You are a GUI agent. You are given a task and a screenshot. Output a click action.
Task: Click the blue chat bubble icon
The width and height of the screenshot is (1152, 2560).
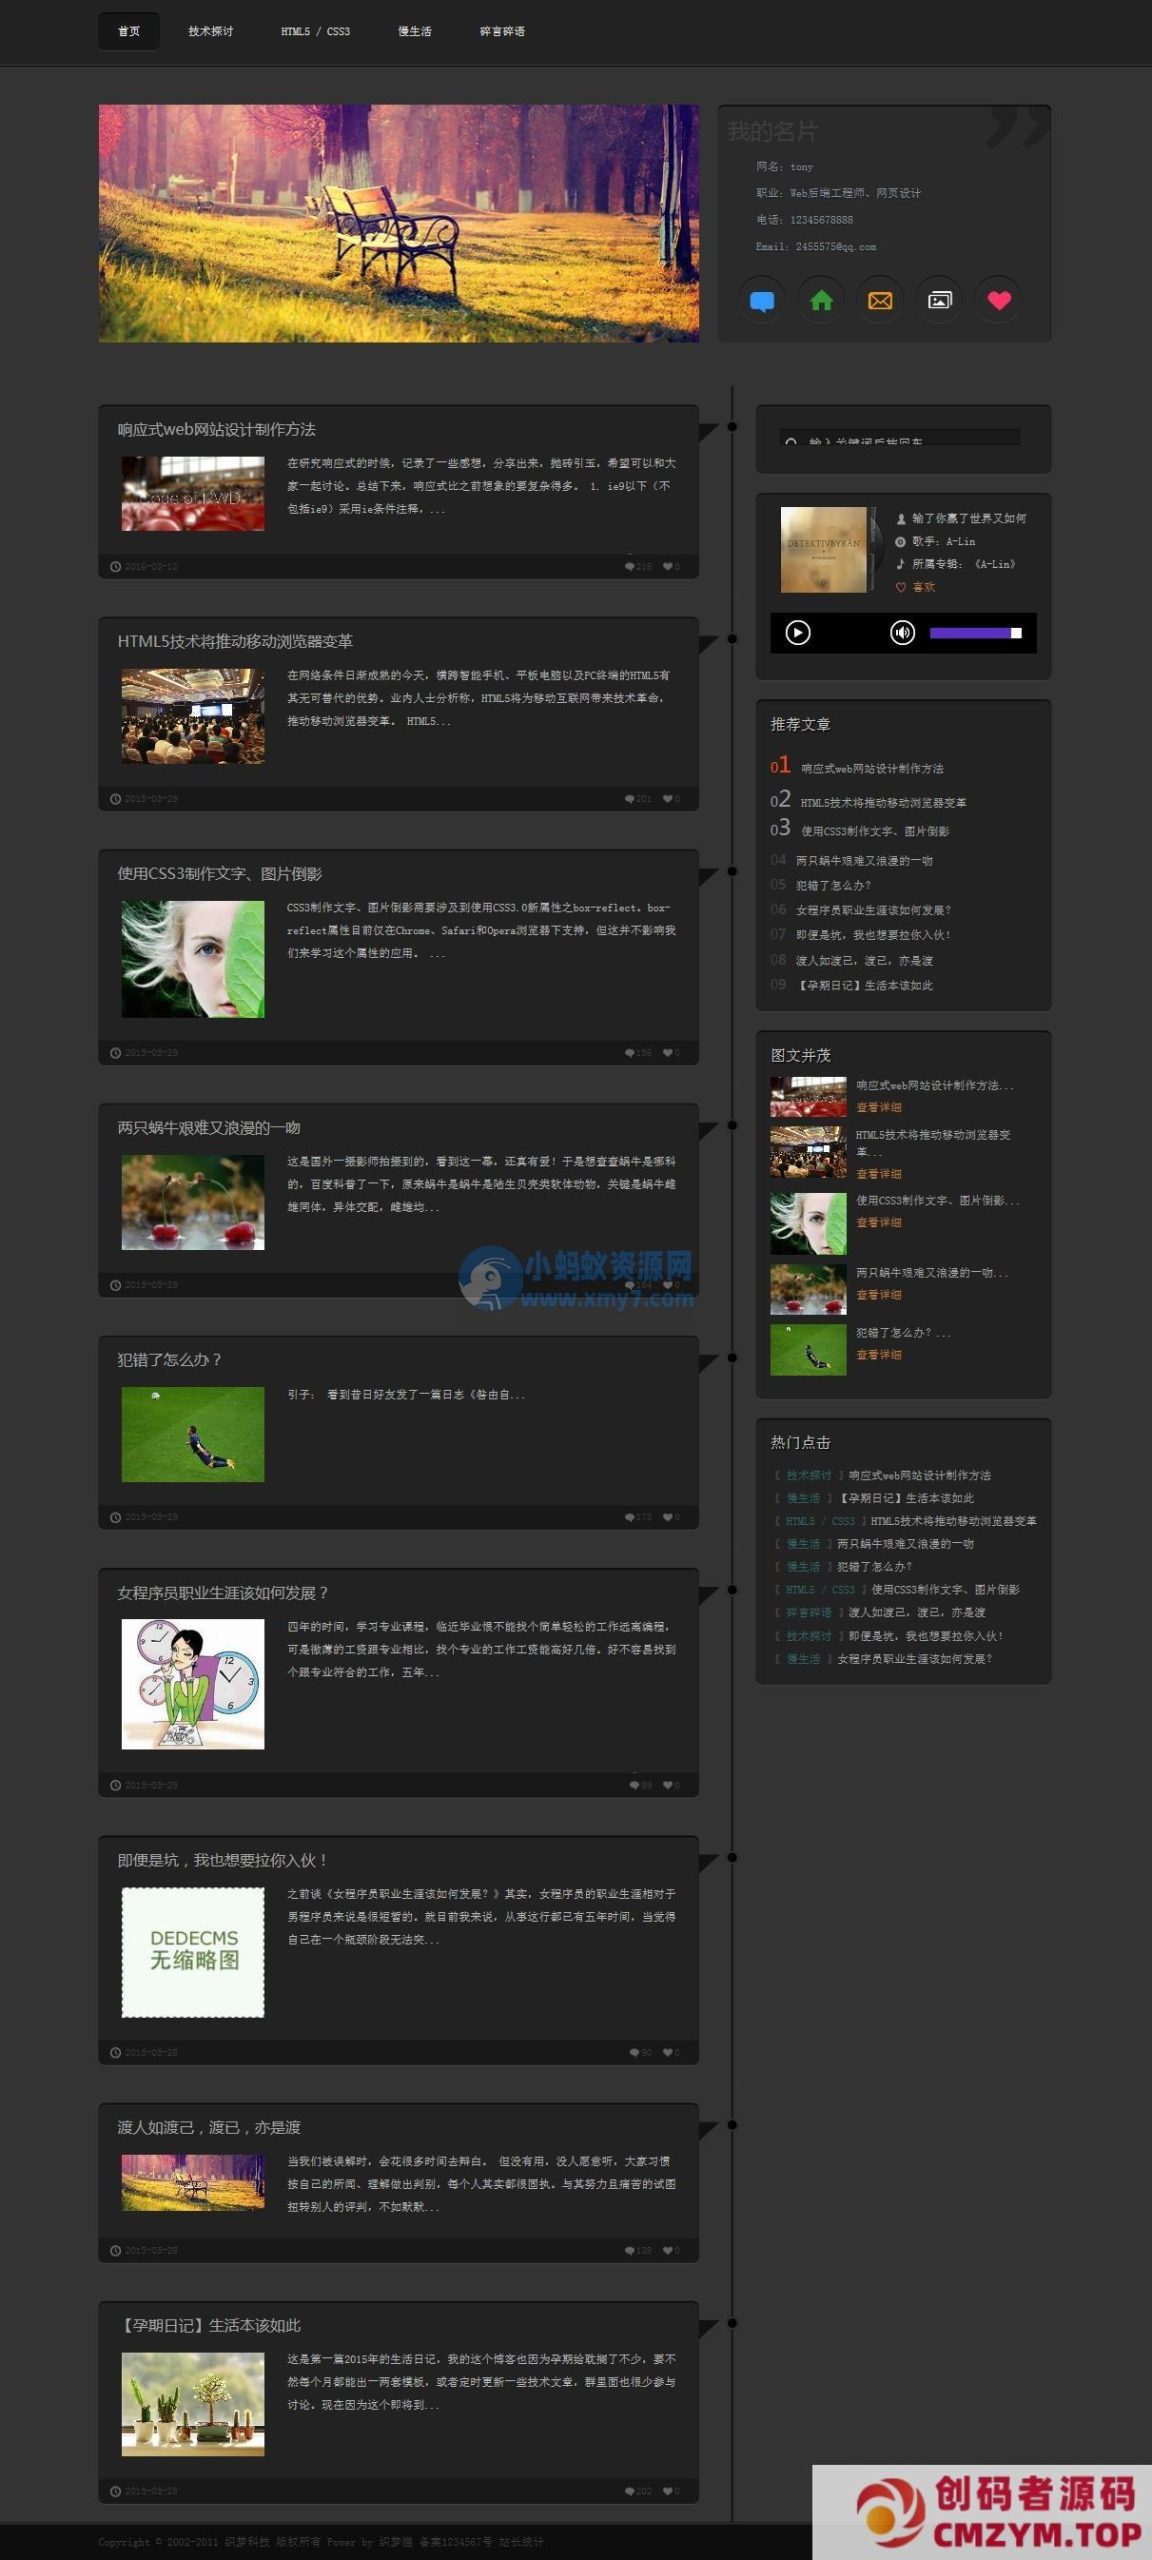[x=762, y=300]
